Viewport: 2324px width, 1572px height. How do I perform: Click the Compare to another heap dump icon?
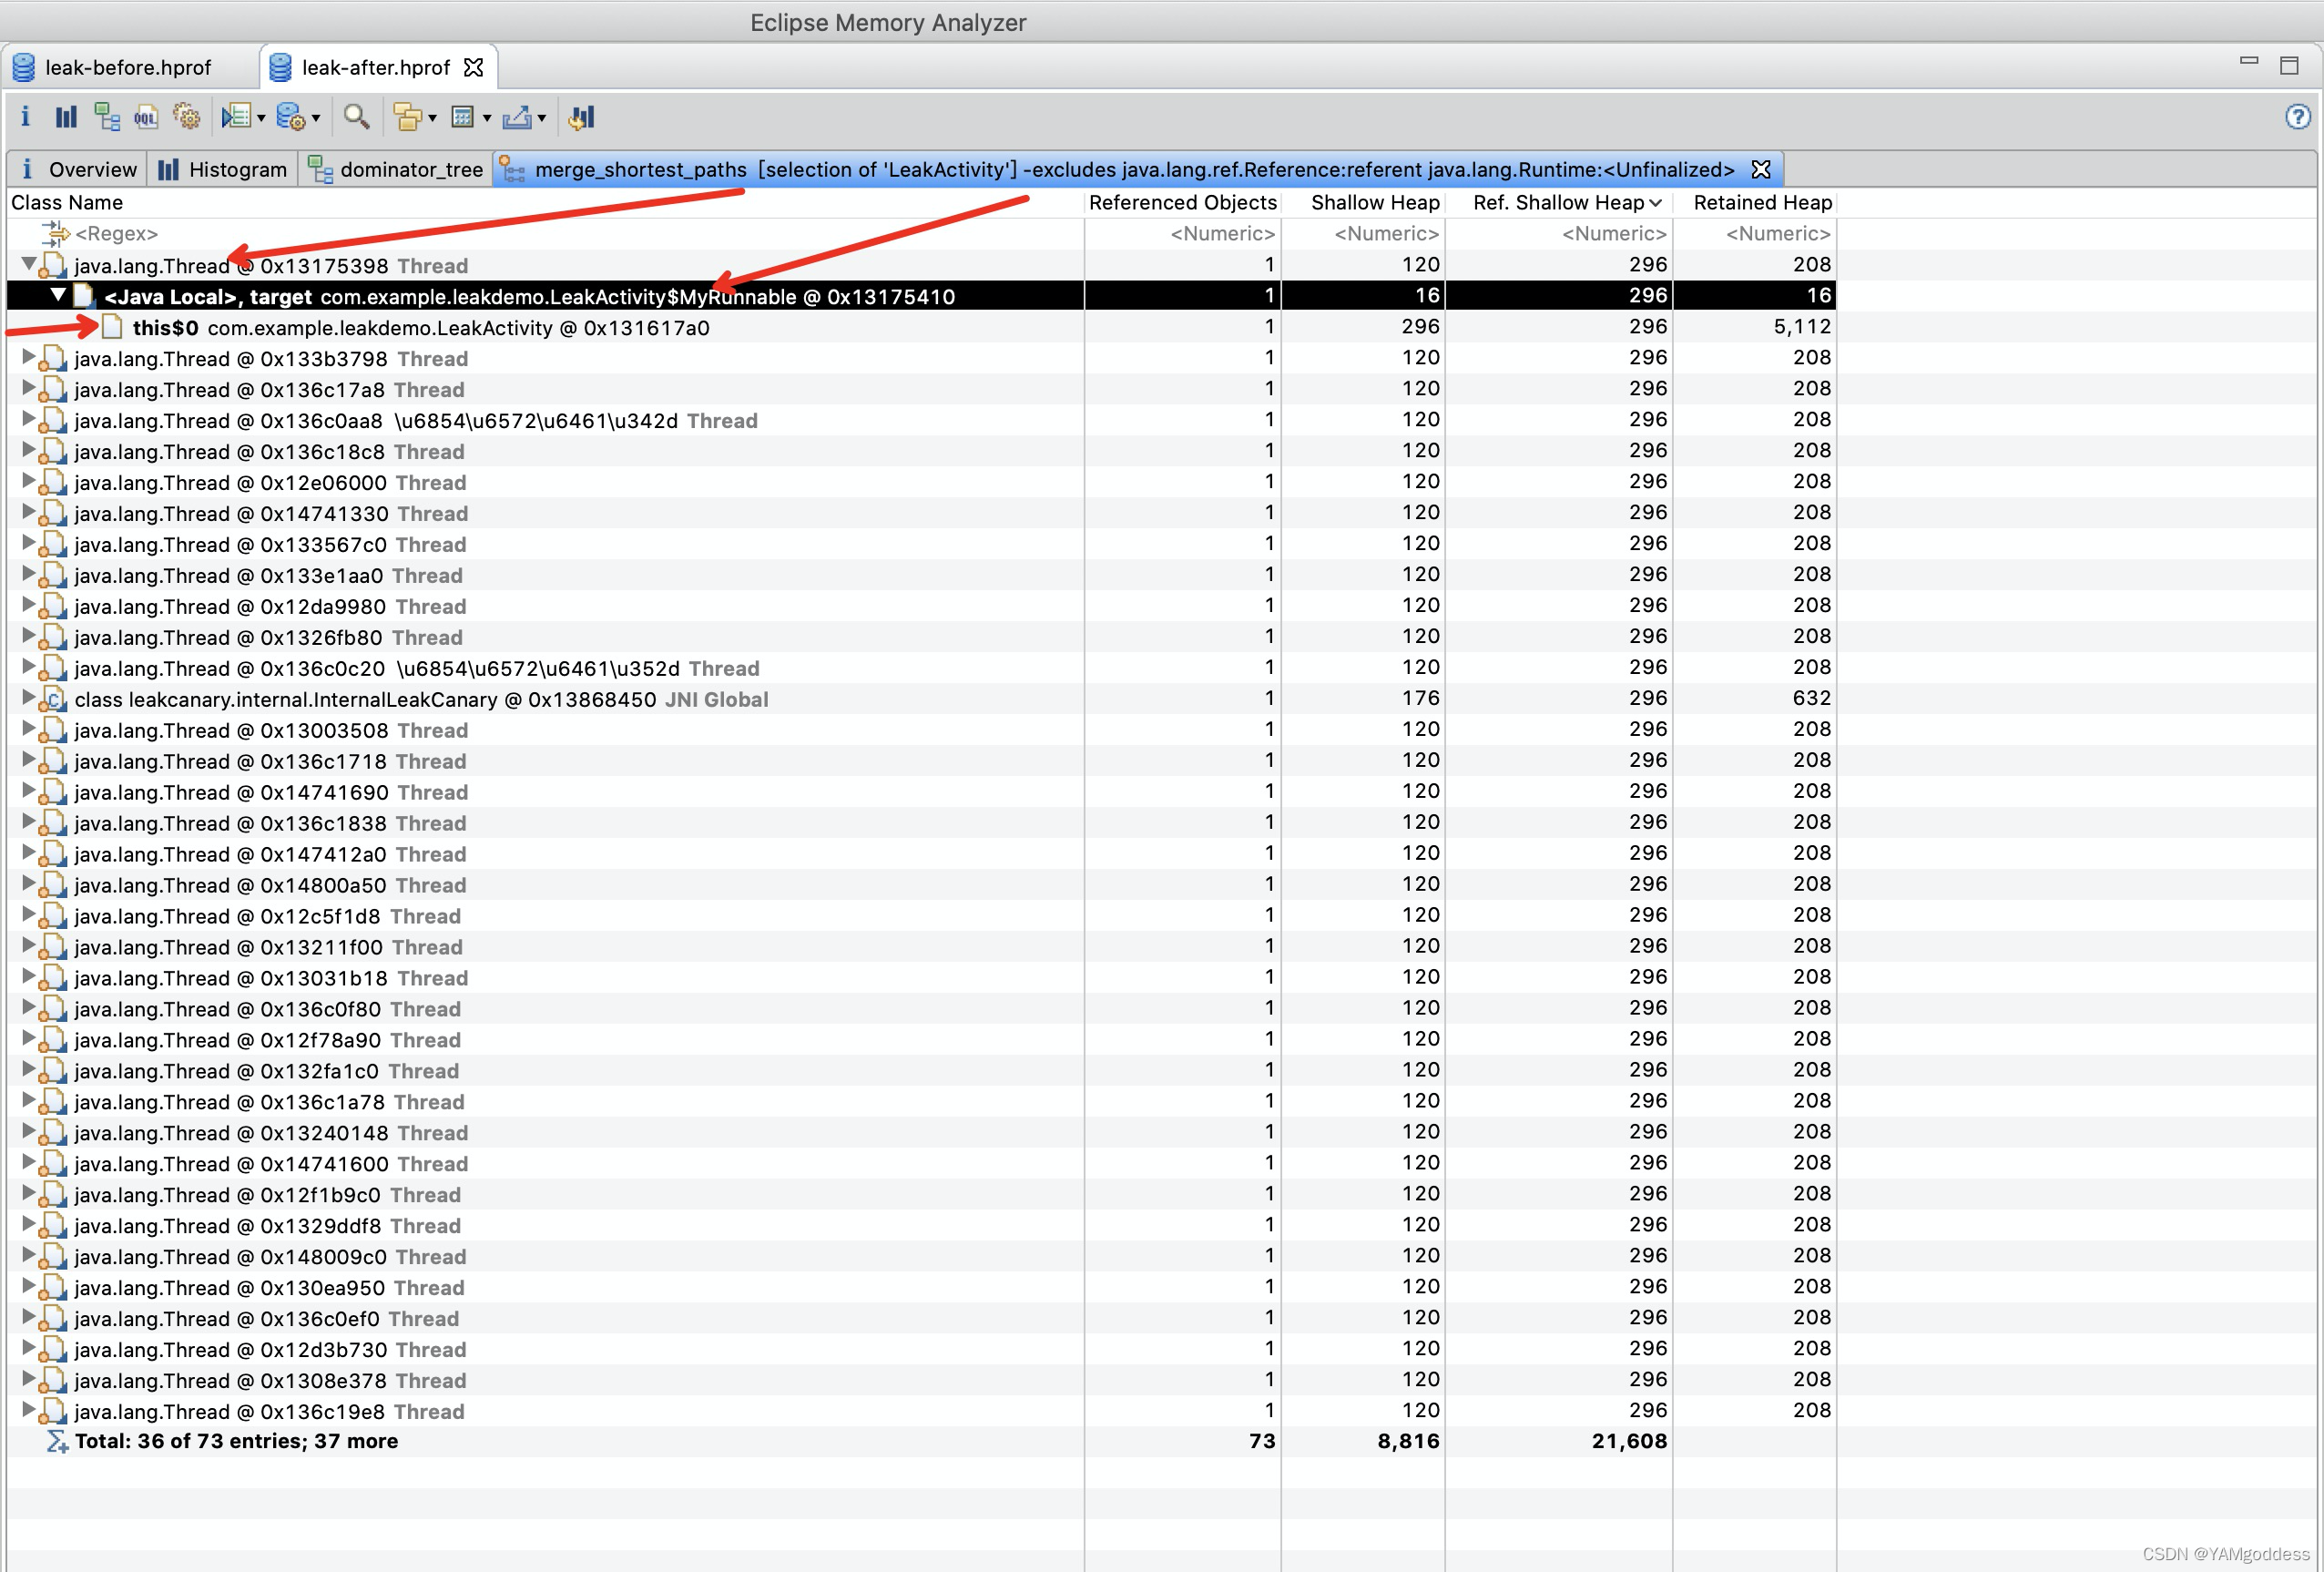coord(581,117)
